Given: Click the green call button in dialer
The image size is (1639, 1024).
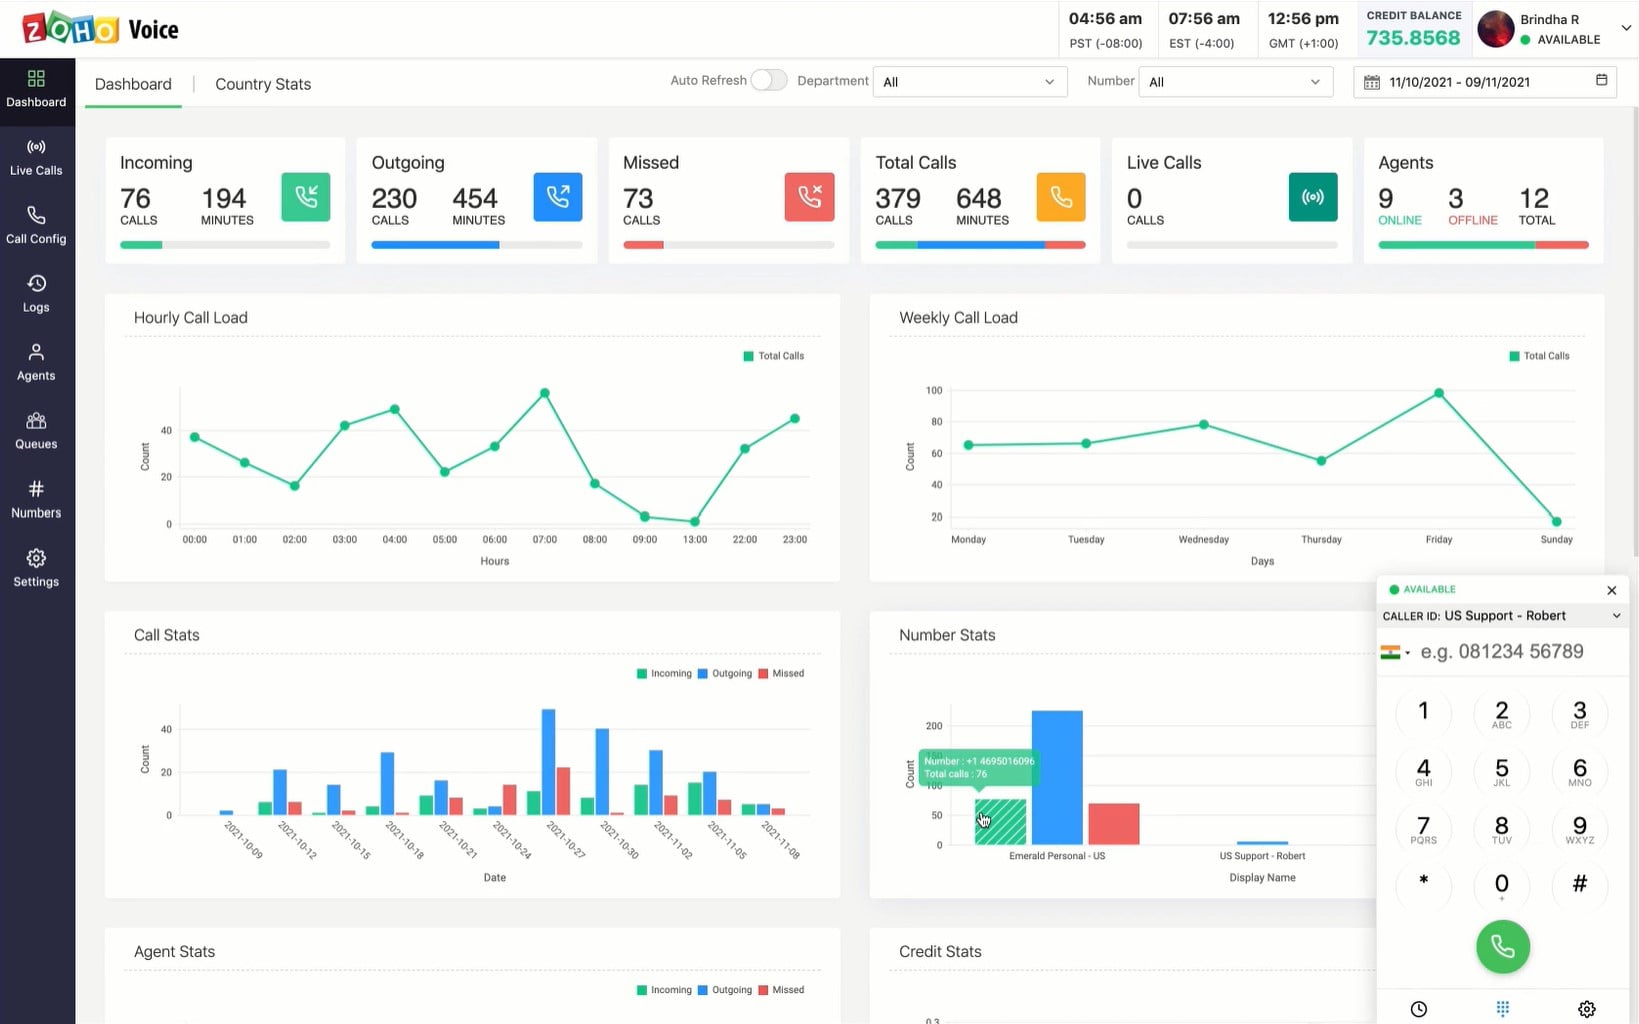Looking at the screenshot, I should [x=1503, y=946].
